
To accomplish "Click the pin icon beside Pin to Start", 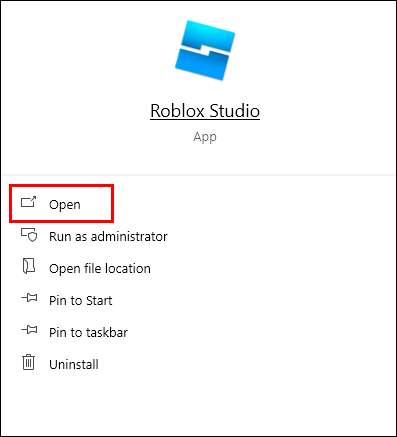I will (29, 298).
